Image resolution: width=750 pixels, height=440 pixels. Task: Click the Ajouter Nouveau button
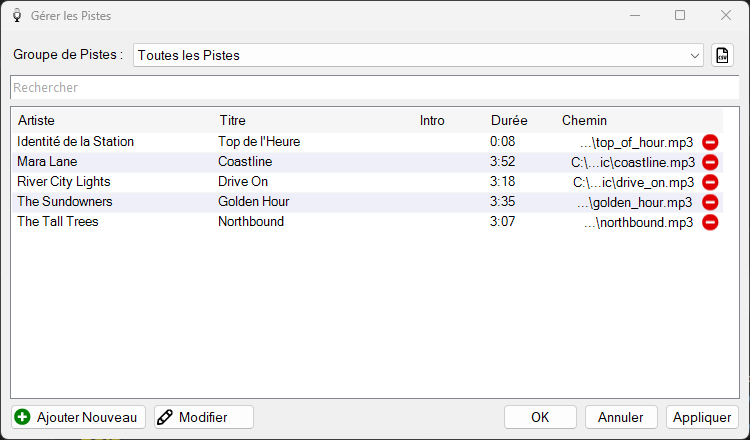(78, 417)
